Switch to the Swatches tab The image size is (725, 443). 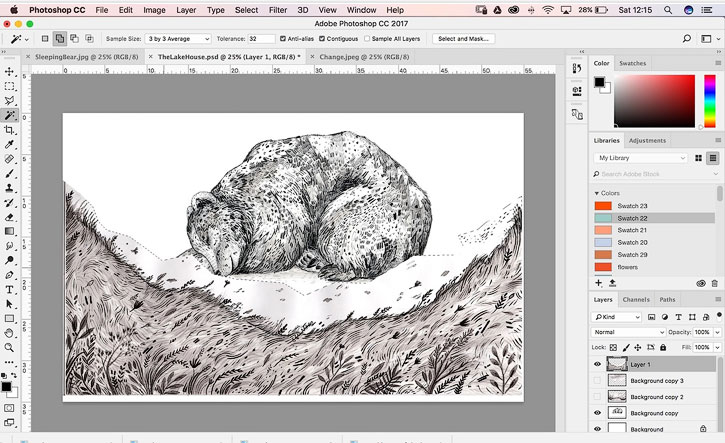633,63
